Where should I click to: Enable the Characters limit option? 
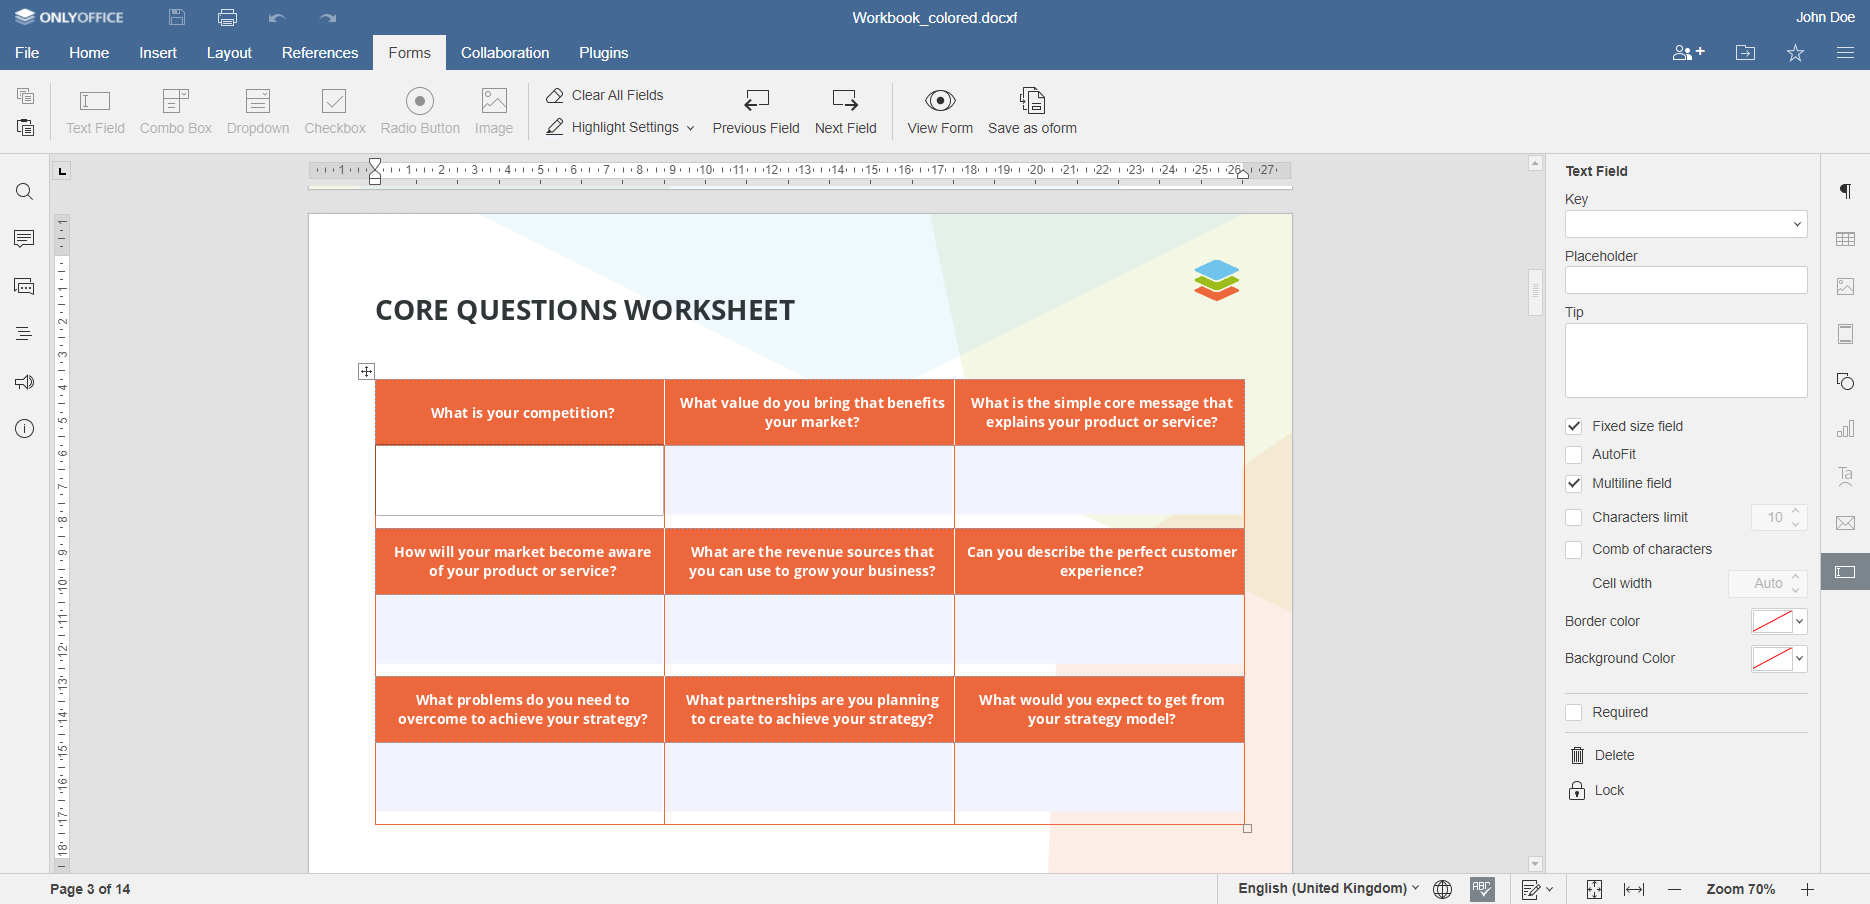pyautogui.click(x=1574, y=517)
